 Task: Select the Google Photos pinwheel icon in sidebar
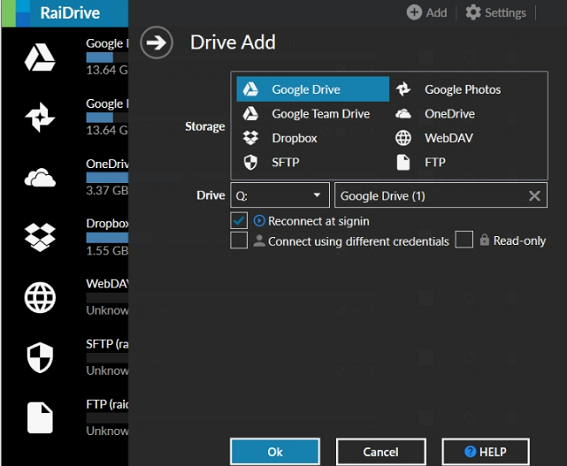[40, 117]
